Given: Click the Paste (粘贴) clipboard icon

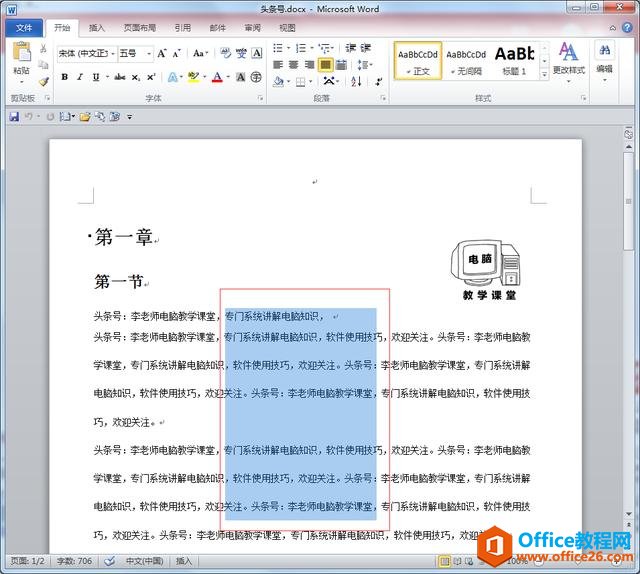Looking at the screenshot, I should 21,52.
